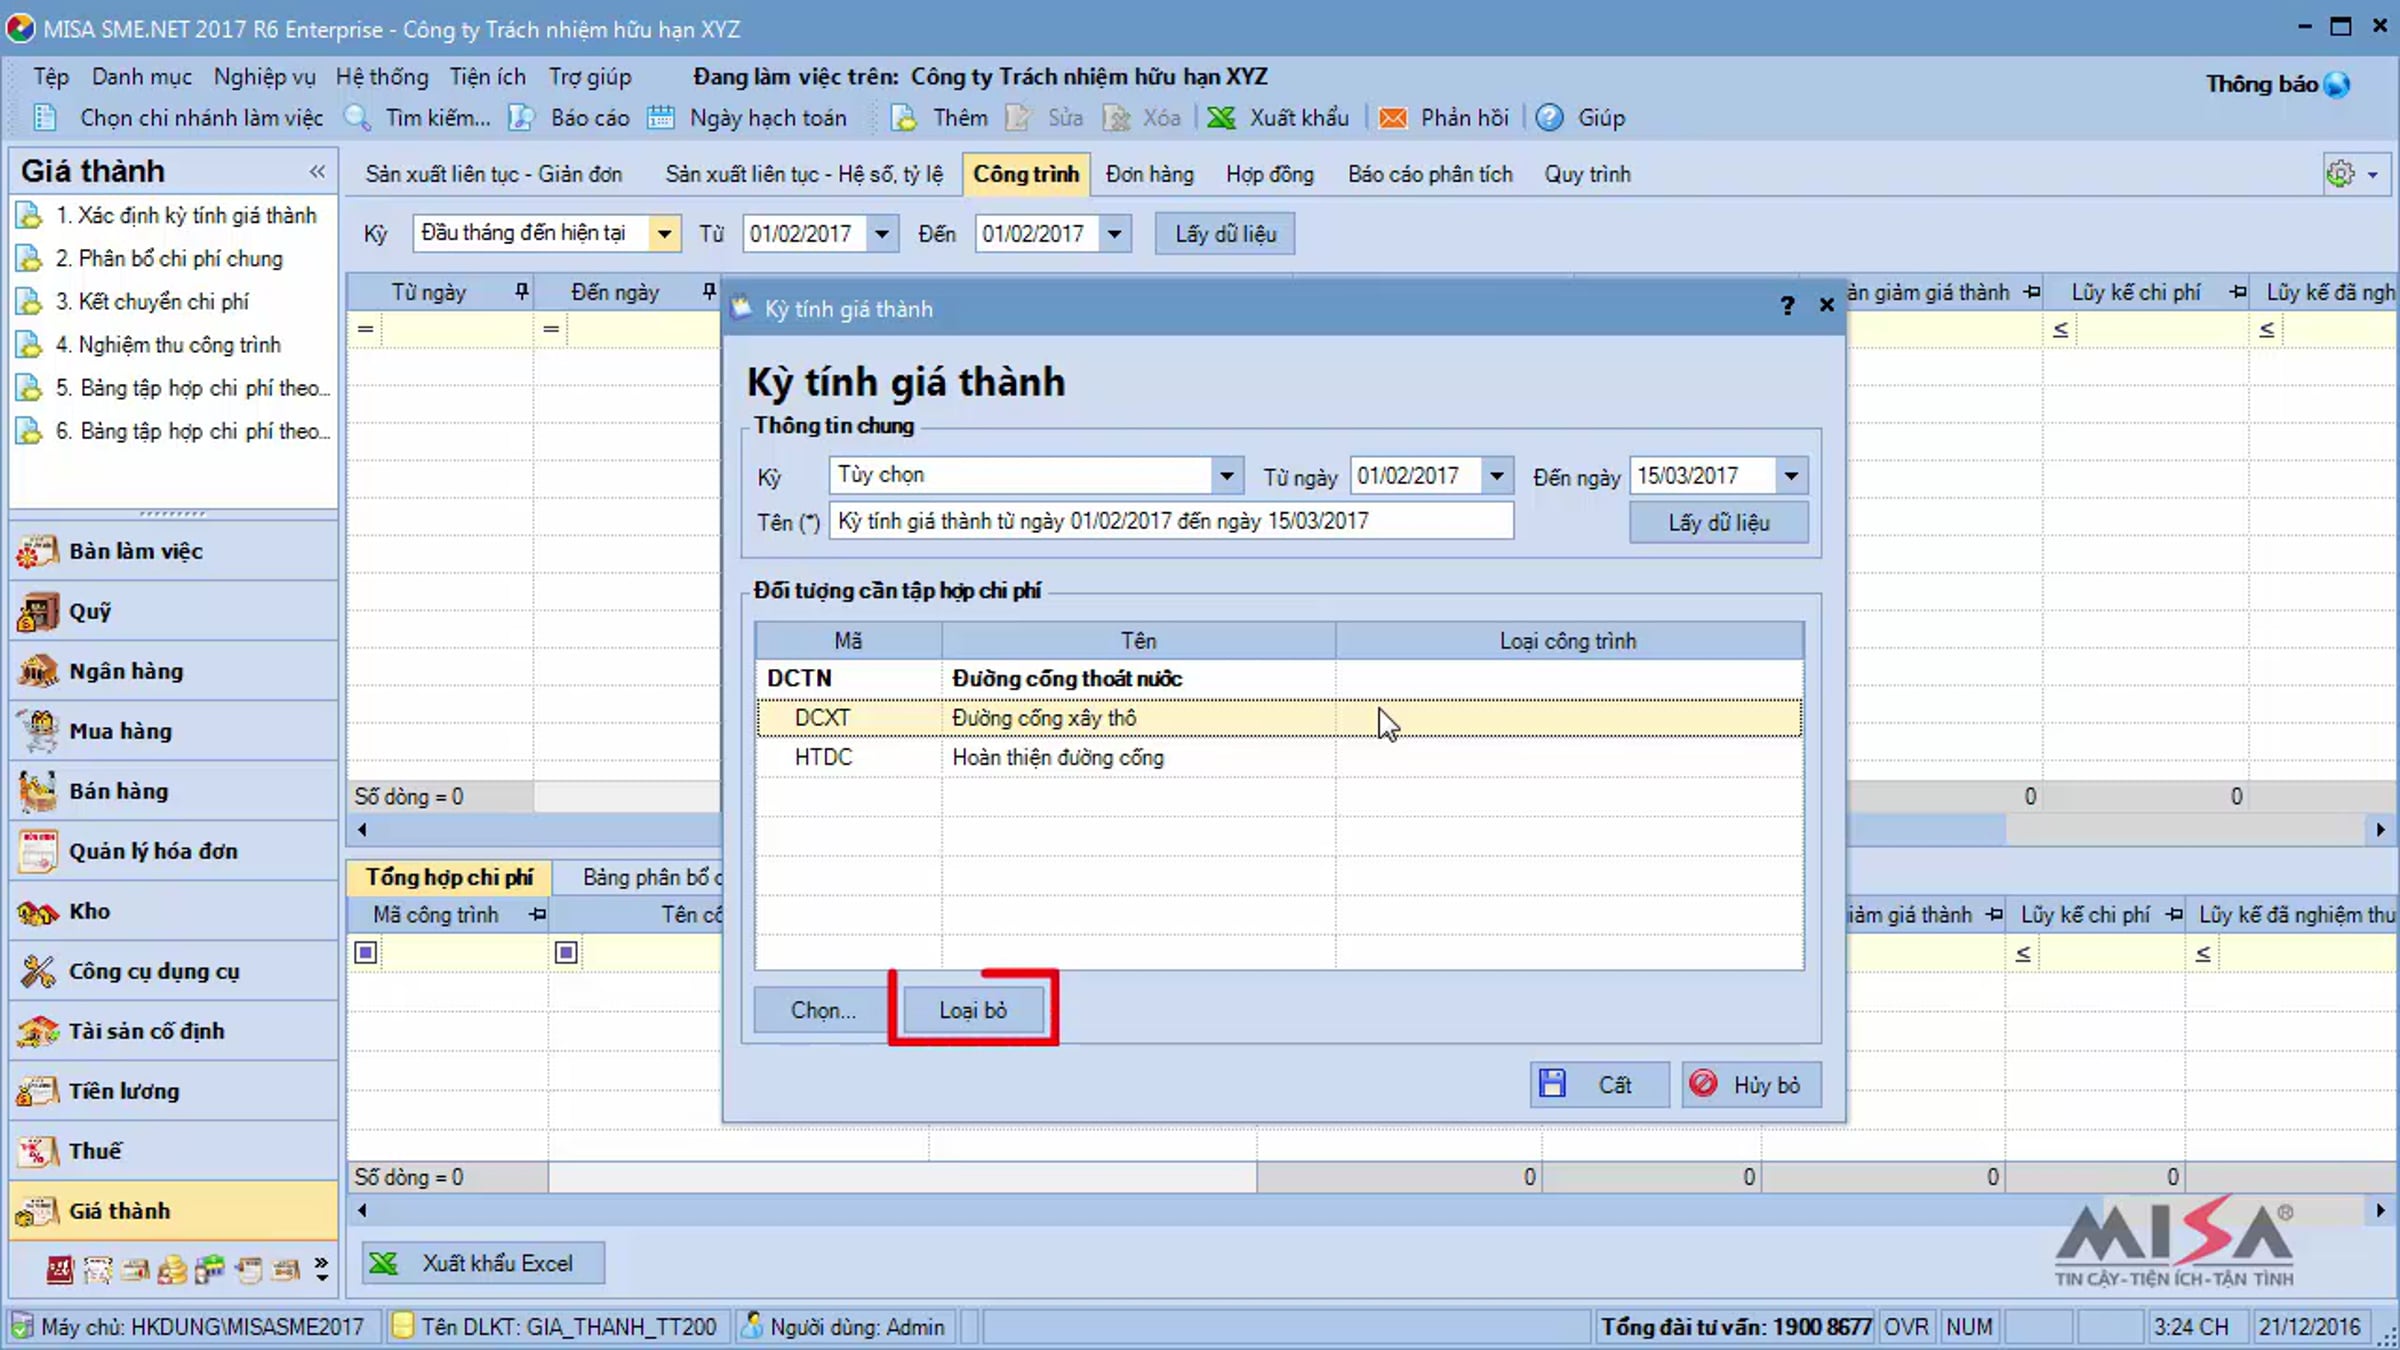The height and width of the screenshot is (1350, 2400).
Task: Open the Kho module
Action: 173,911
